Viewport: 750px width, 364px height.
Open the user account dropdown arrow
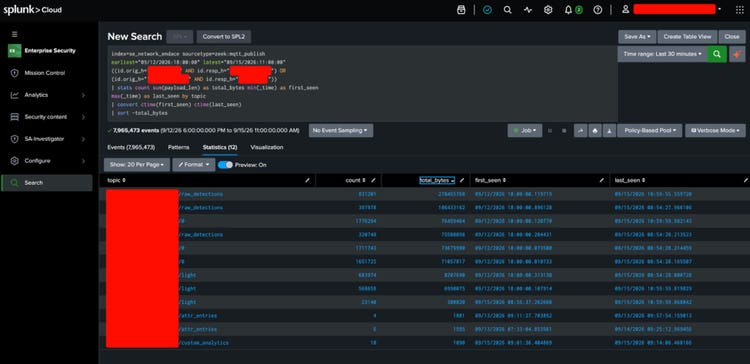tap(720, 10)
